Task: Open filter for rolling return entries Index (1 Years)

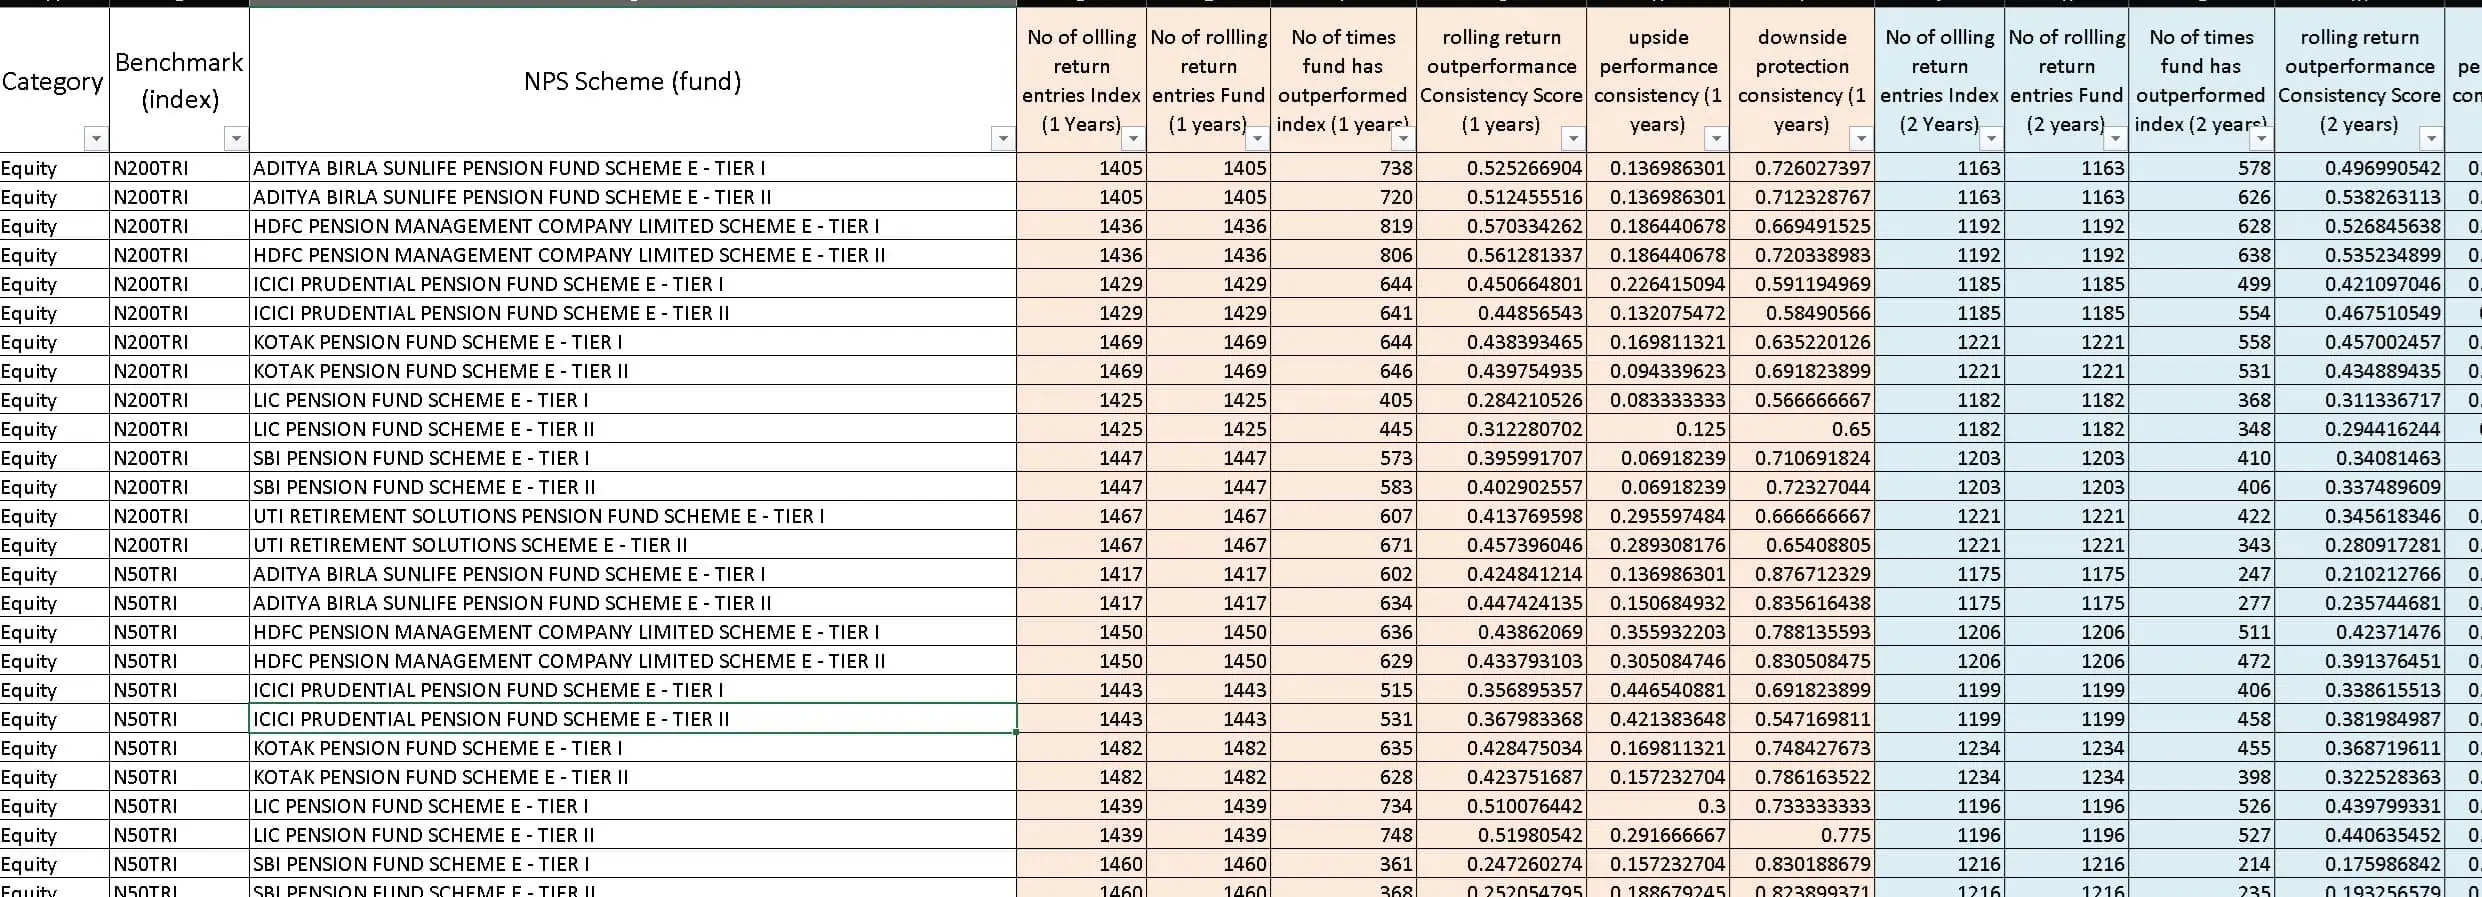Action: pyautogui.click(x=1132, y=137)
